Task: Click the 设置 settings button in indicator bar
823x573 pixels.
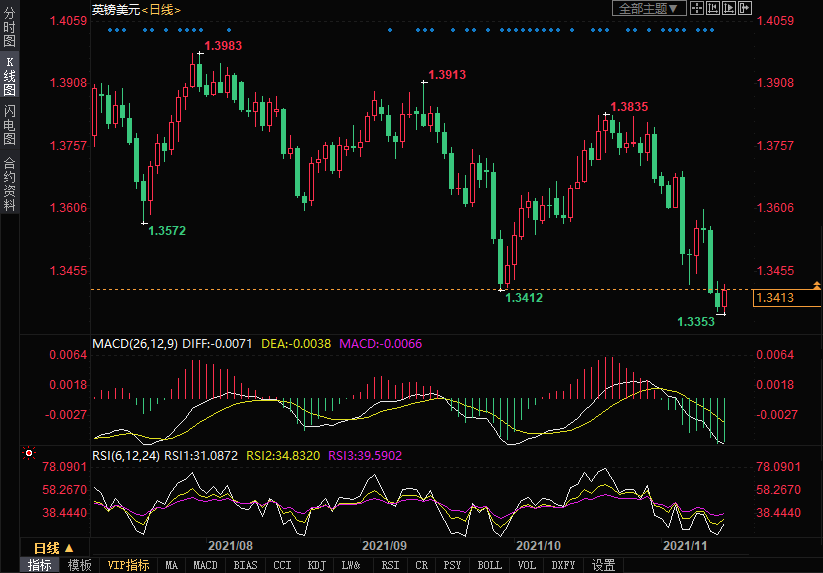Action: [x=603, y=565]
